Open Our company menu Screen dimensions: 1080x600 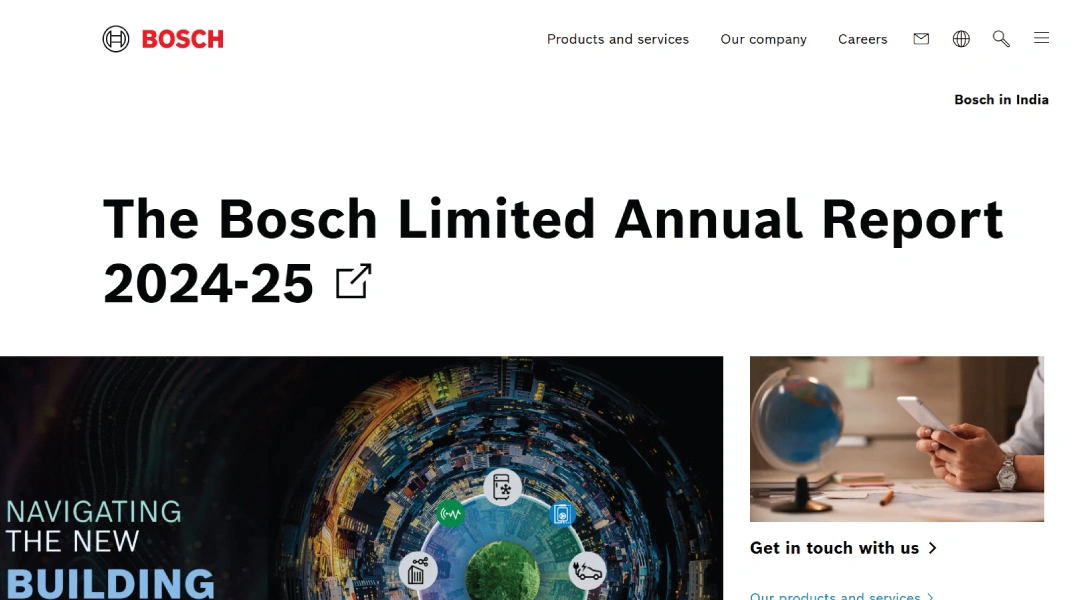tap(763, 39)
